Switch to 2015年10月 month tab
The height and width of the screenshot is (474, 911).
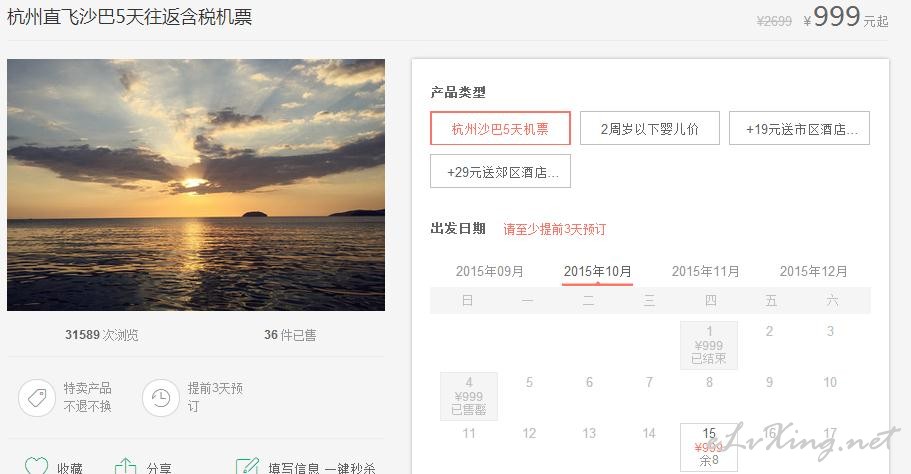pyautogui.click(x=597, y=272)
